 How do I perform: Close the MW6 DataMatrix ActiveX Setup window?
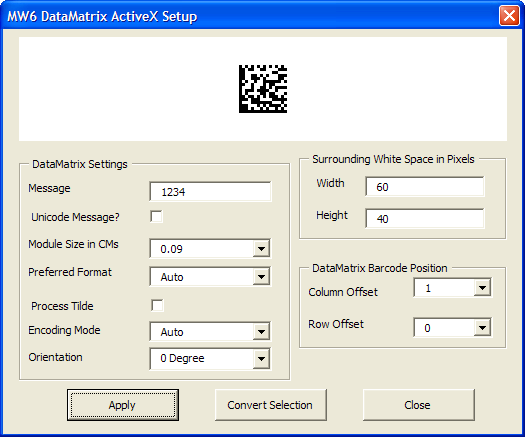click(x=509, y=15)
